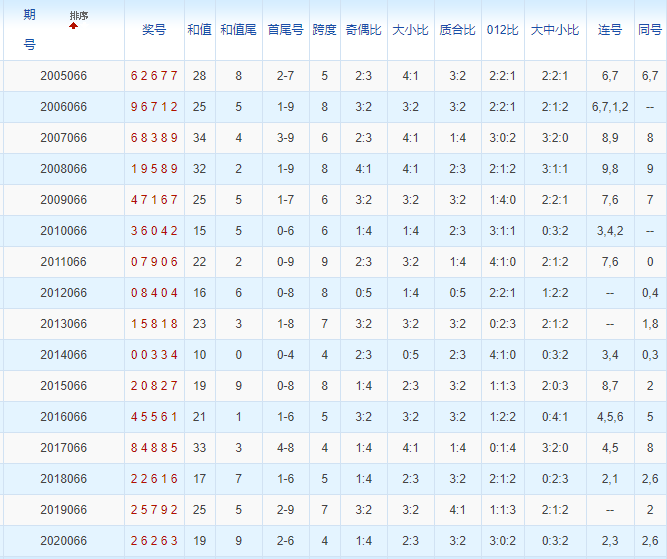This screenshot has height=559, width=667.
Task: Click issue number 2014066
Action: [x=64, y=355]
